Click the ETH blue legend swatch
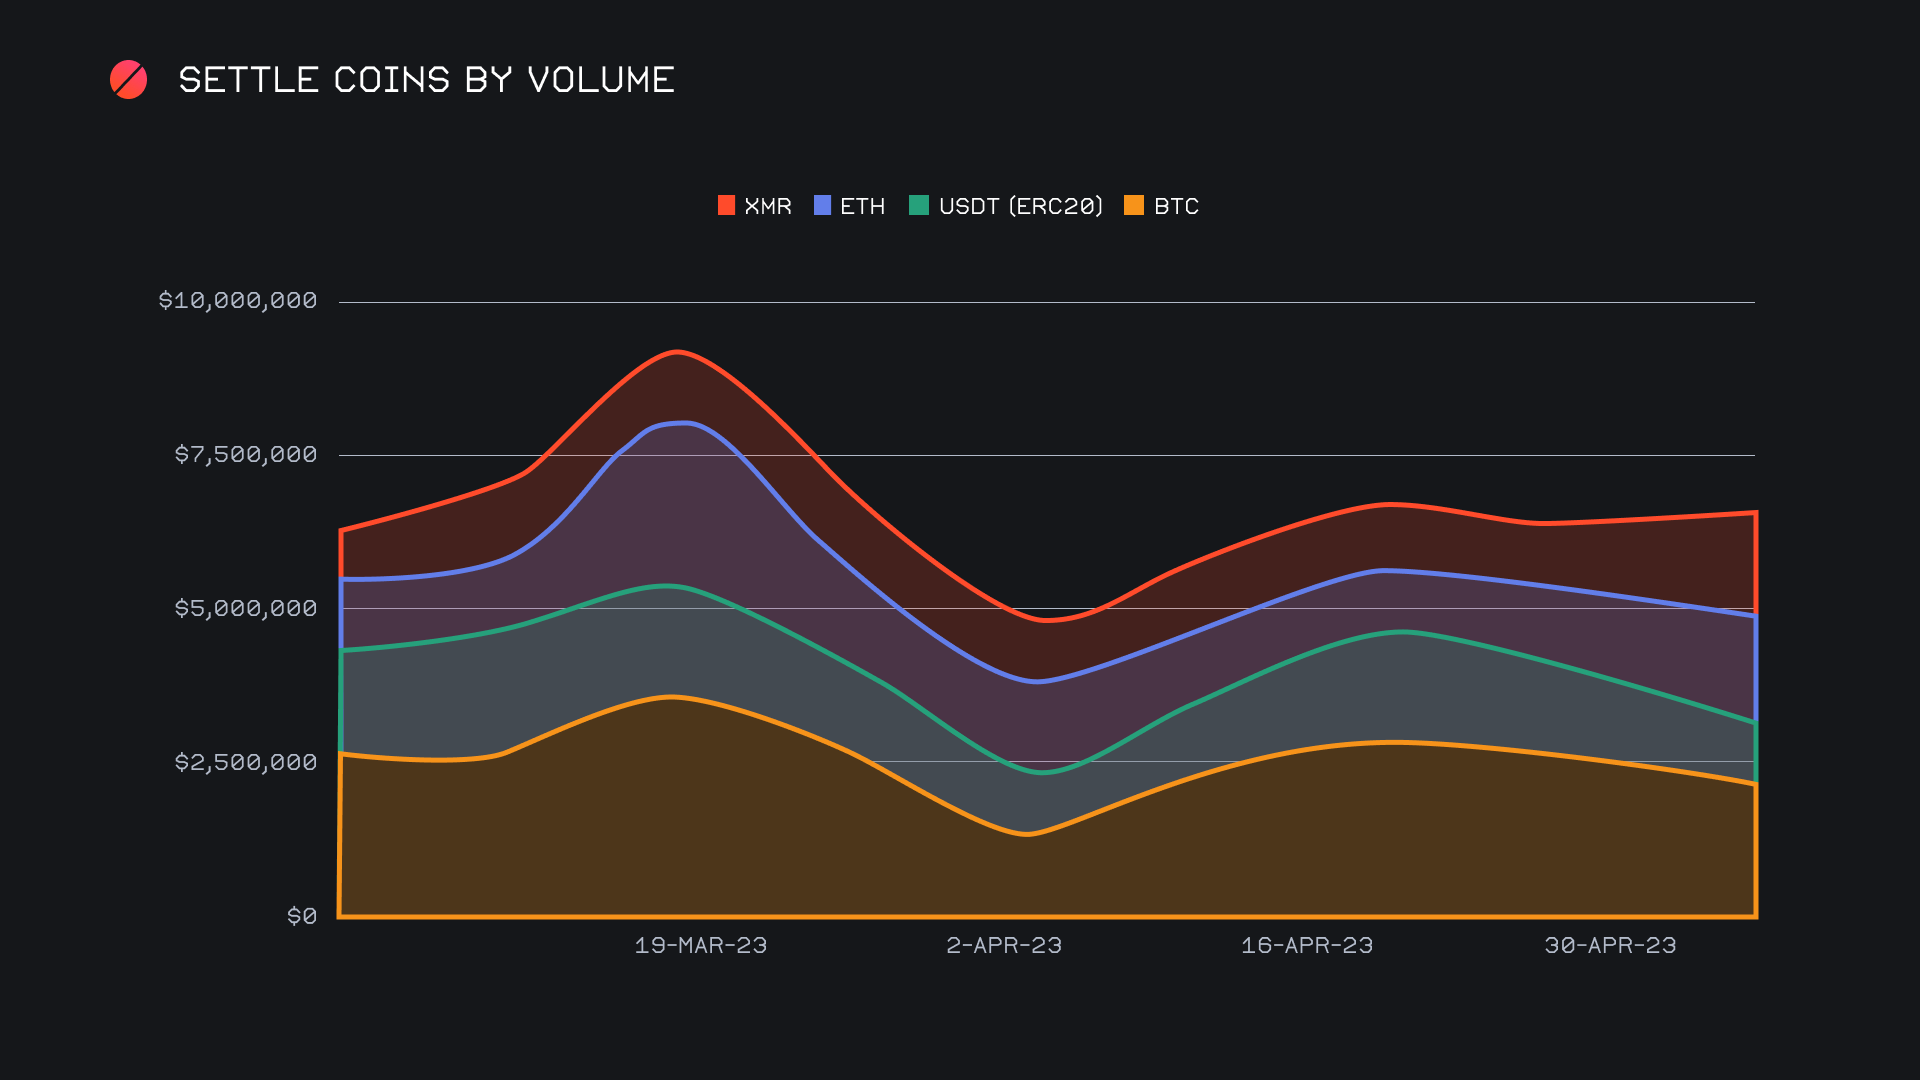 point(822,206)
